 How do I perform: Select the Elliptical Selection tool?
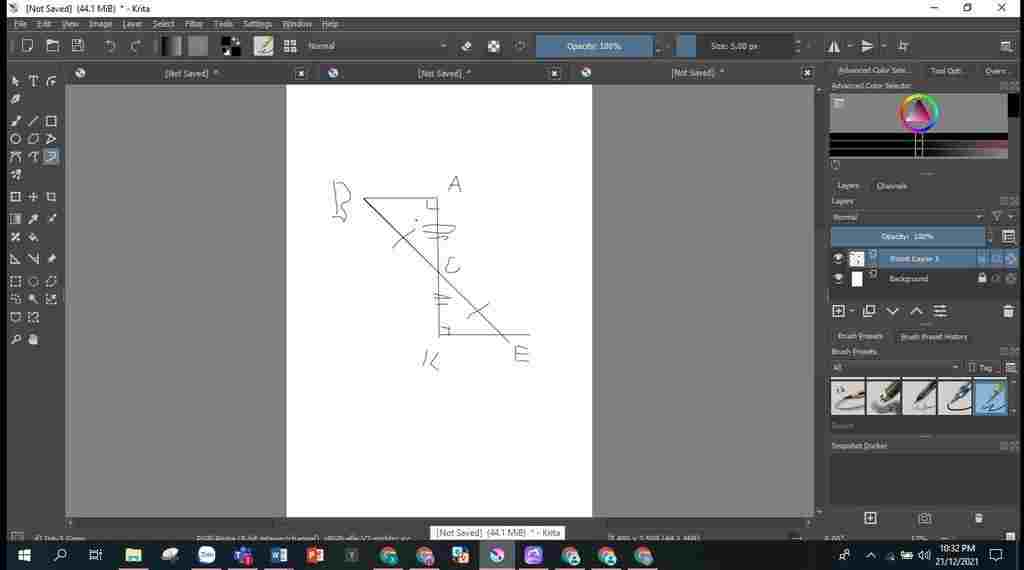tap(33, 281)
